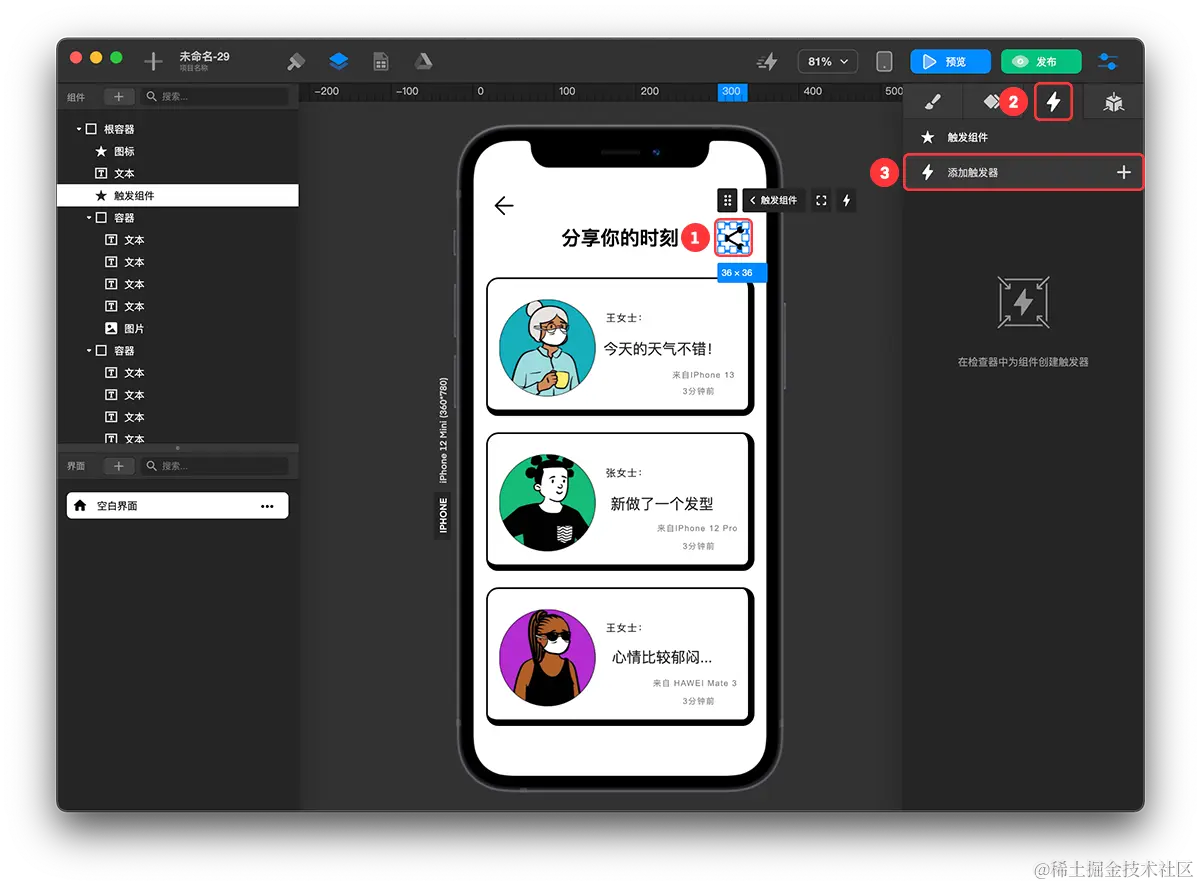
Task: Switch to the cube component tab in inspector
Action: [x=1113, y=102]
